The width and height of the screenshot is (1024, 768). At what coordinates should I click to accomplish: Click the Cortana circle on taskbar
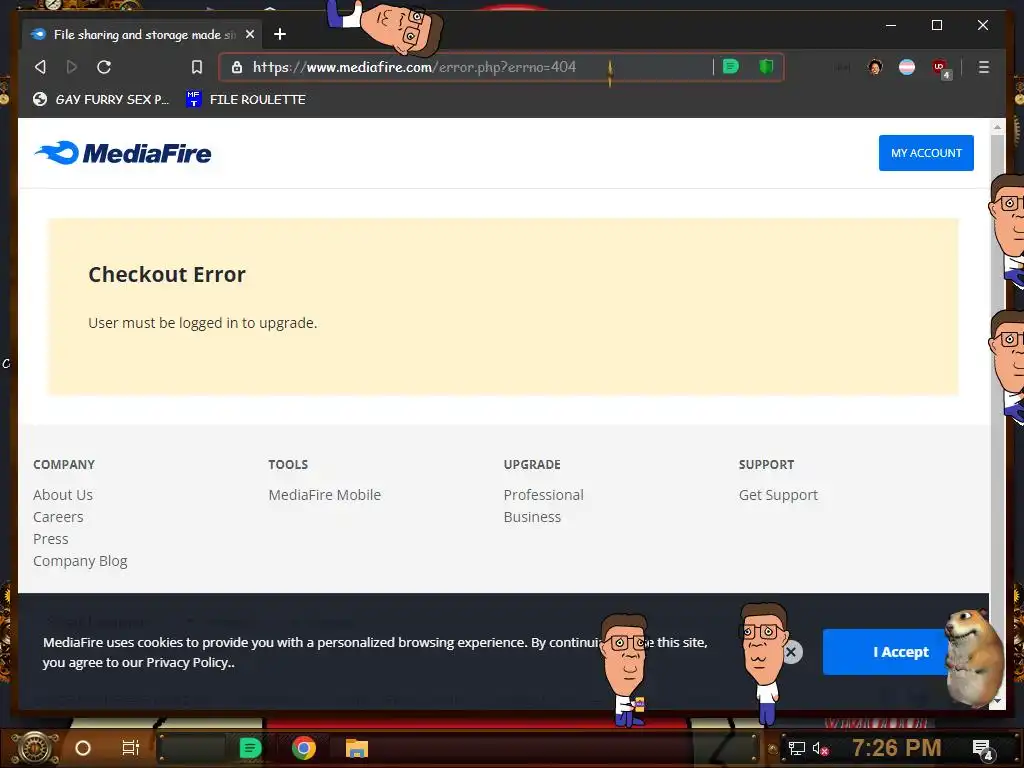pos(83,748)
